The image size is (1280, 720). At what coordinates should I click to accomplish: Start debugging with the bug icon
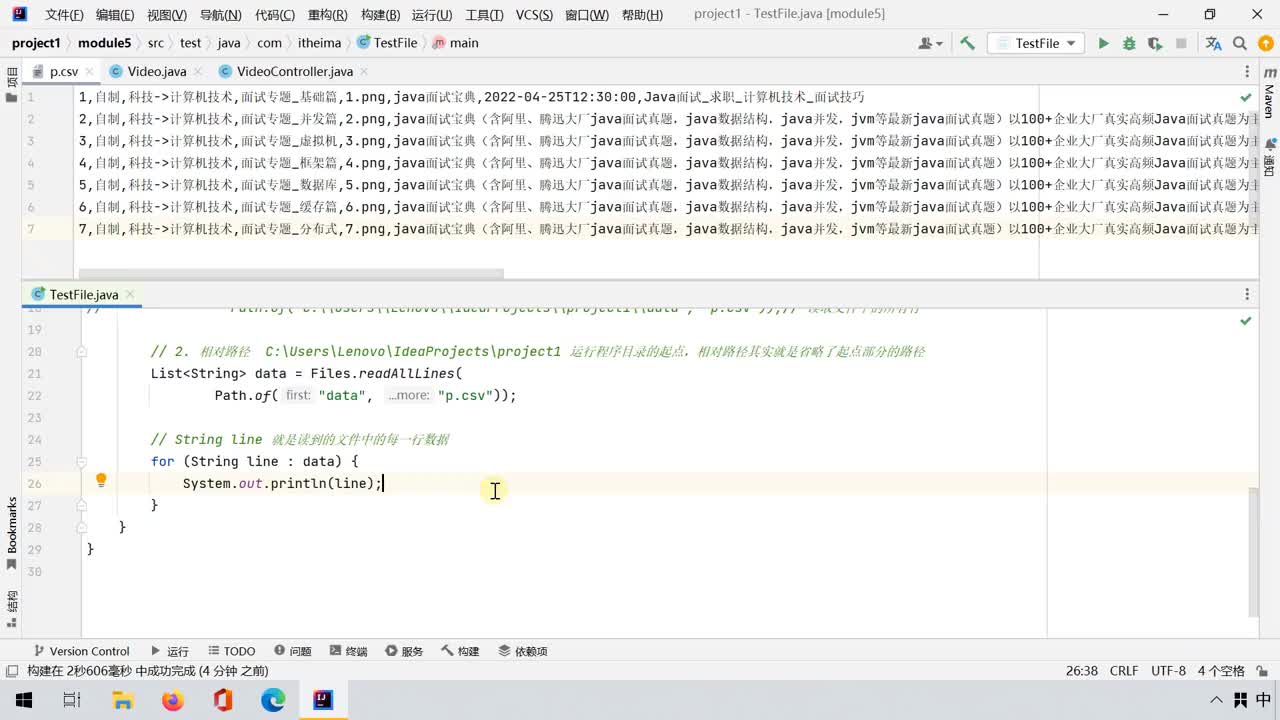click(1129, 44)
